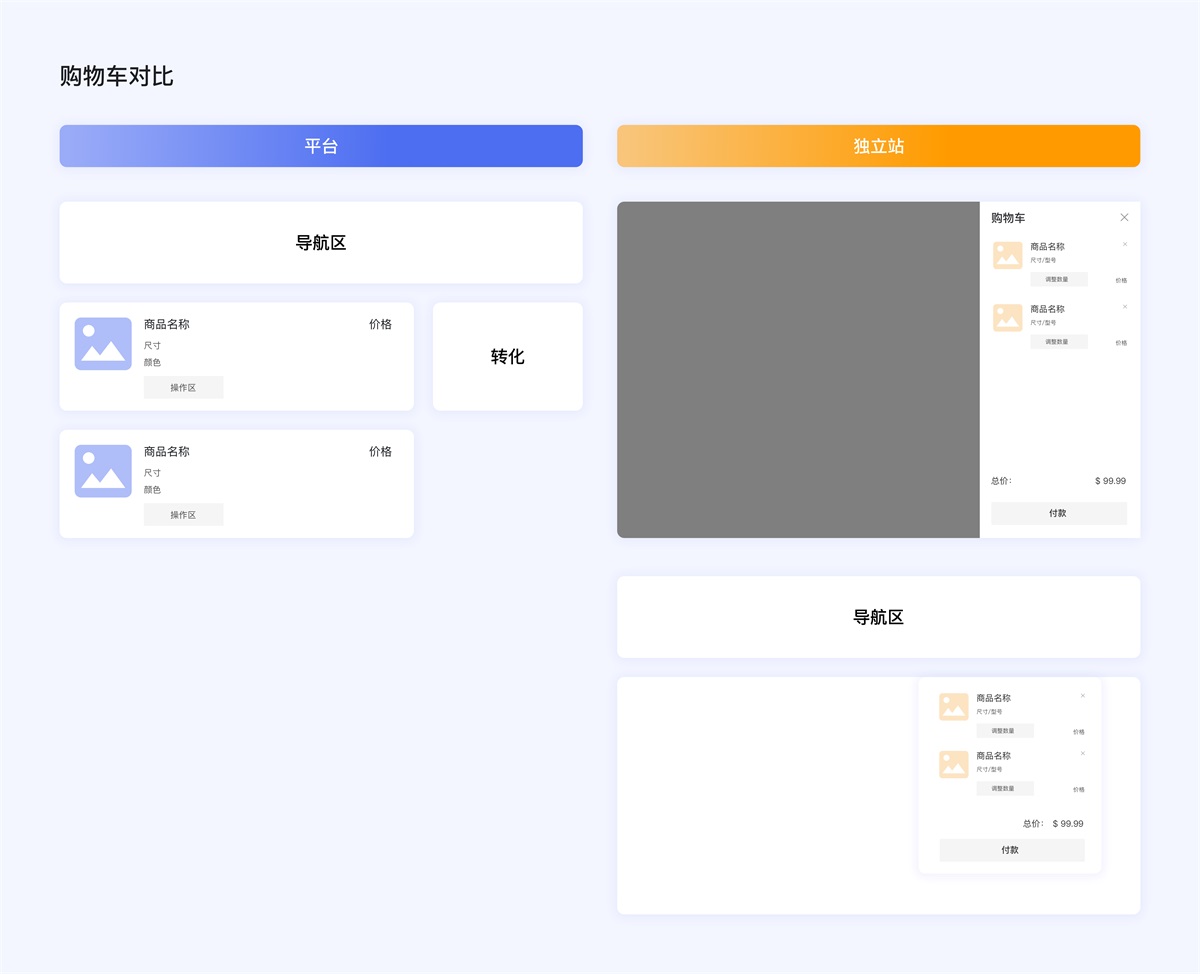Select the orange 独立站 header banner
Viewport: 1200px width, 974px height.
coord(878,146)
